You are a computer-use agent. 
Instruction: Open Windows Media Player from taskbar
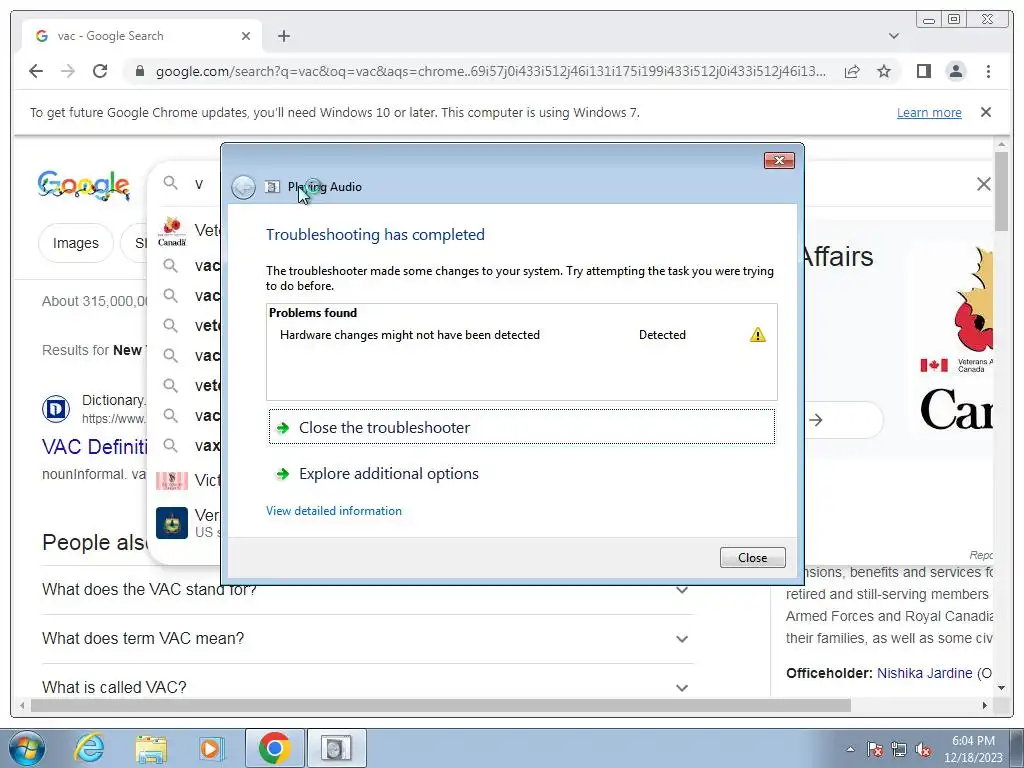(x=212, y=748)
